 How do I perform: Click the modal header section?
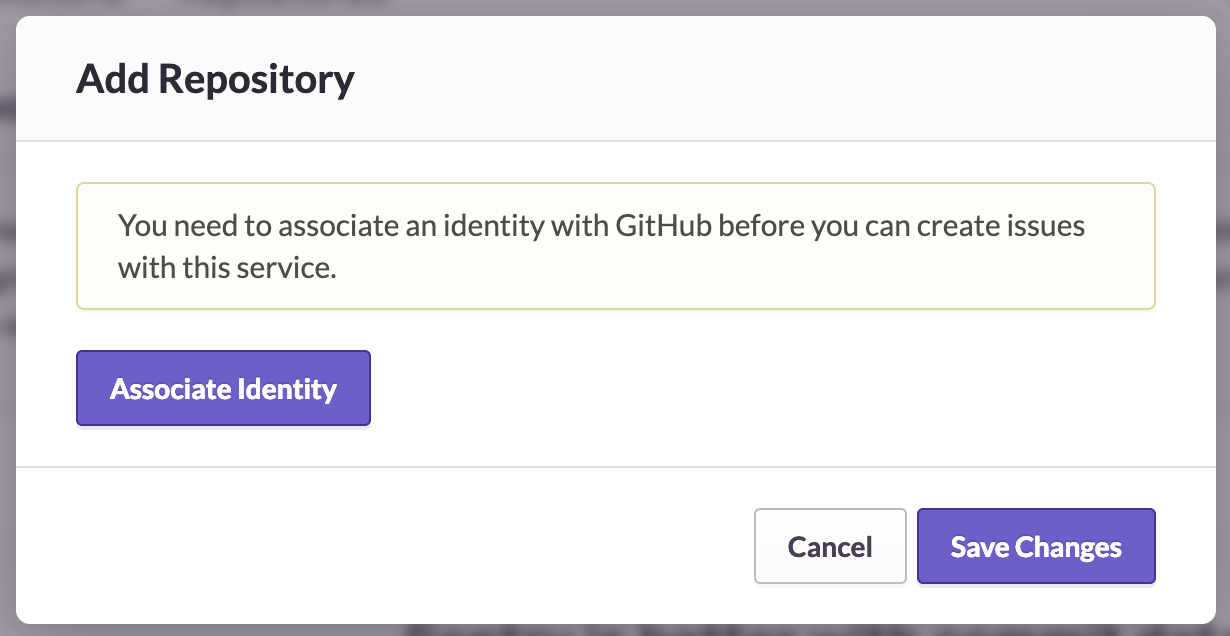point(615,79)
